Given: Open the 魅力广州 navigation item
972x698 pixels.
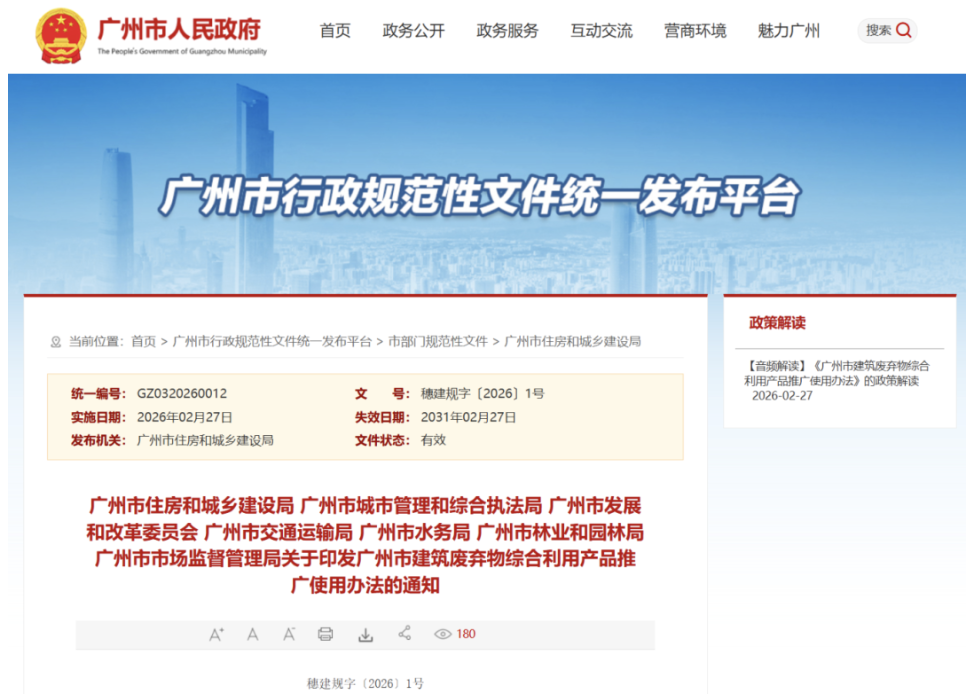Looking at the screenshot, I should pyautogui.click(x=789, y=31).
